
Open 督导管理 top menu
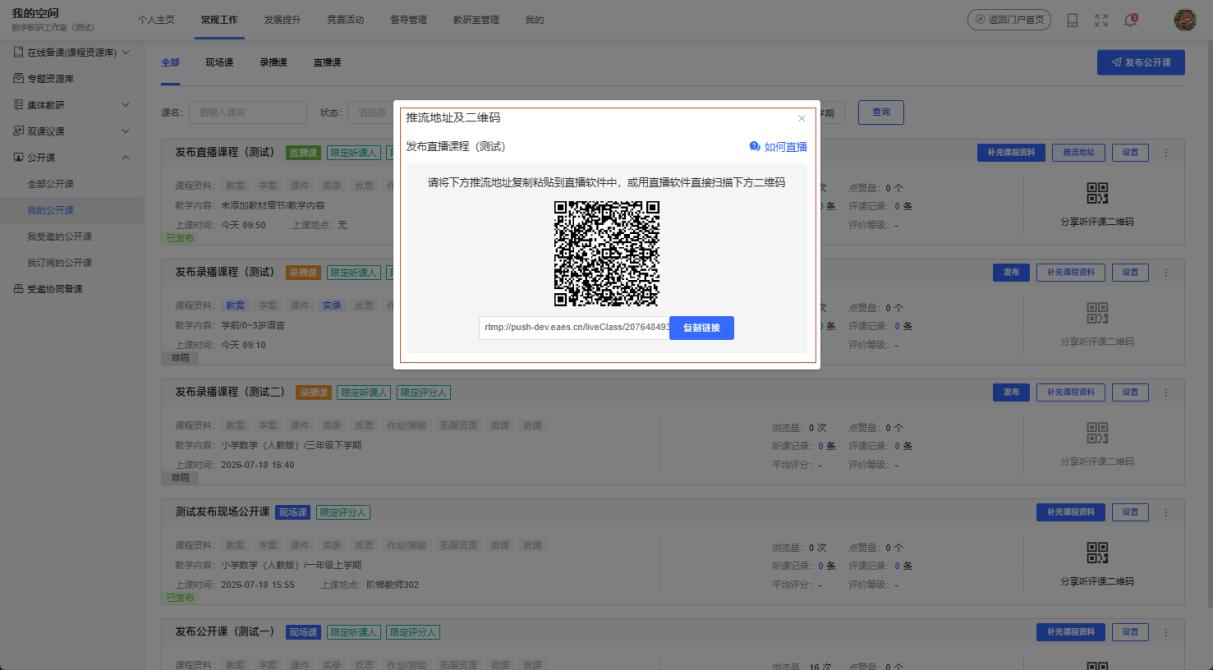408,21
